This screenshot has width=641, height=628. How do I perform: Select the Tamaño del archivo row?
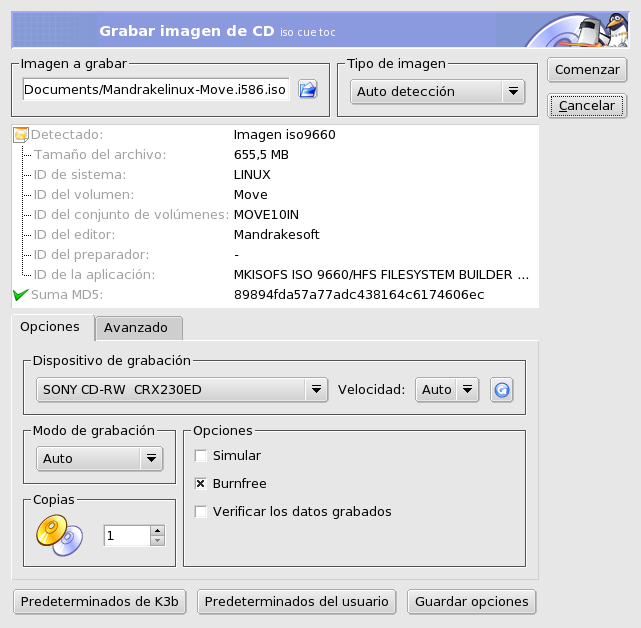275,155
